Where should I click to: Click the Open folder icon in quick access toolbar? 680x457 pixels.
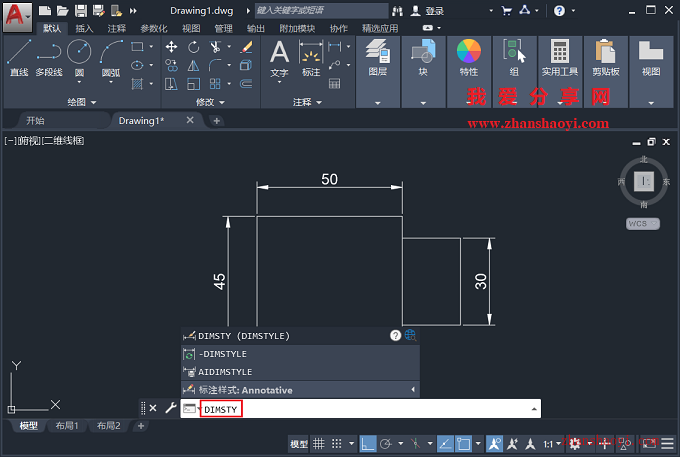coord(62,11)
